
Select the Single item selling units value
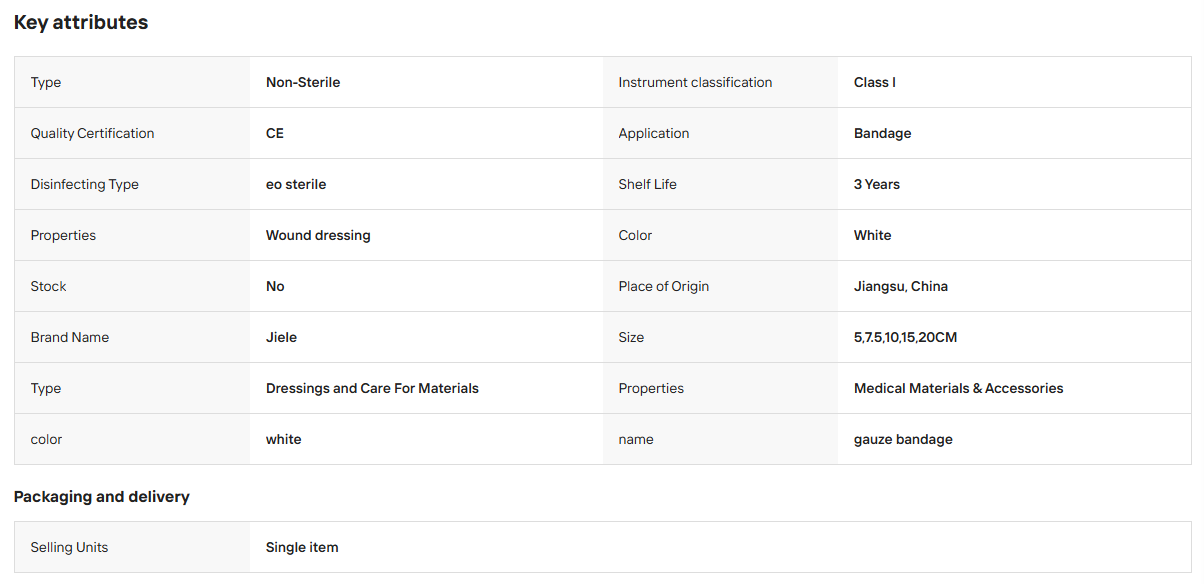pyautogui.click(x=302, y=547)
